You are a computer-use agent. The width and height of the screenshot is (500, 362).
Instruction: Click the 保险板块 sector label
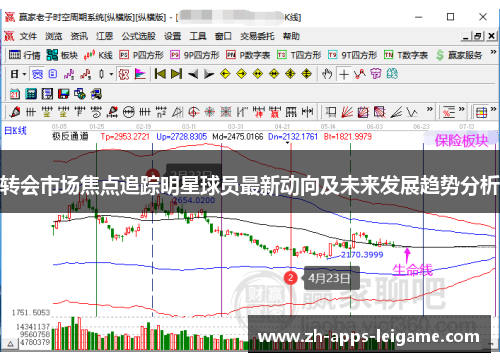(x=462, y=141)
